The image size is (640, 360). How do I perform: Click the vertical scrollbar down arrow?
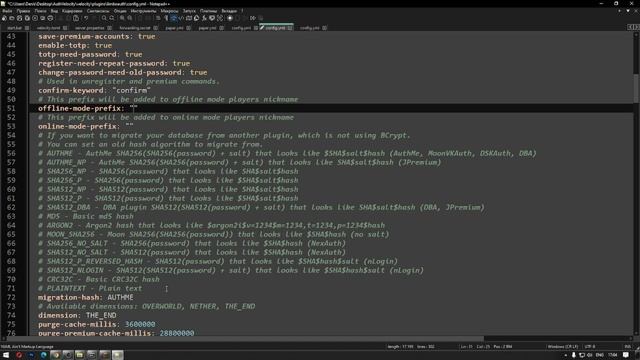[636, 333]
